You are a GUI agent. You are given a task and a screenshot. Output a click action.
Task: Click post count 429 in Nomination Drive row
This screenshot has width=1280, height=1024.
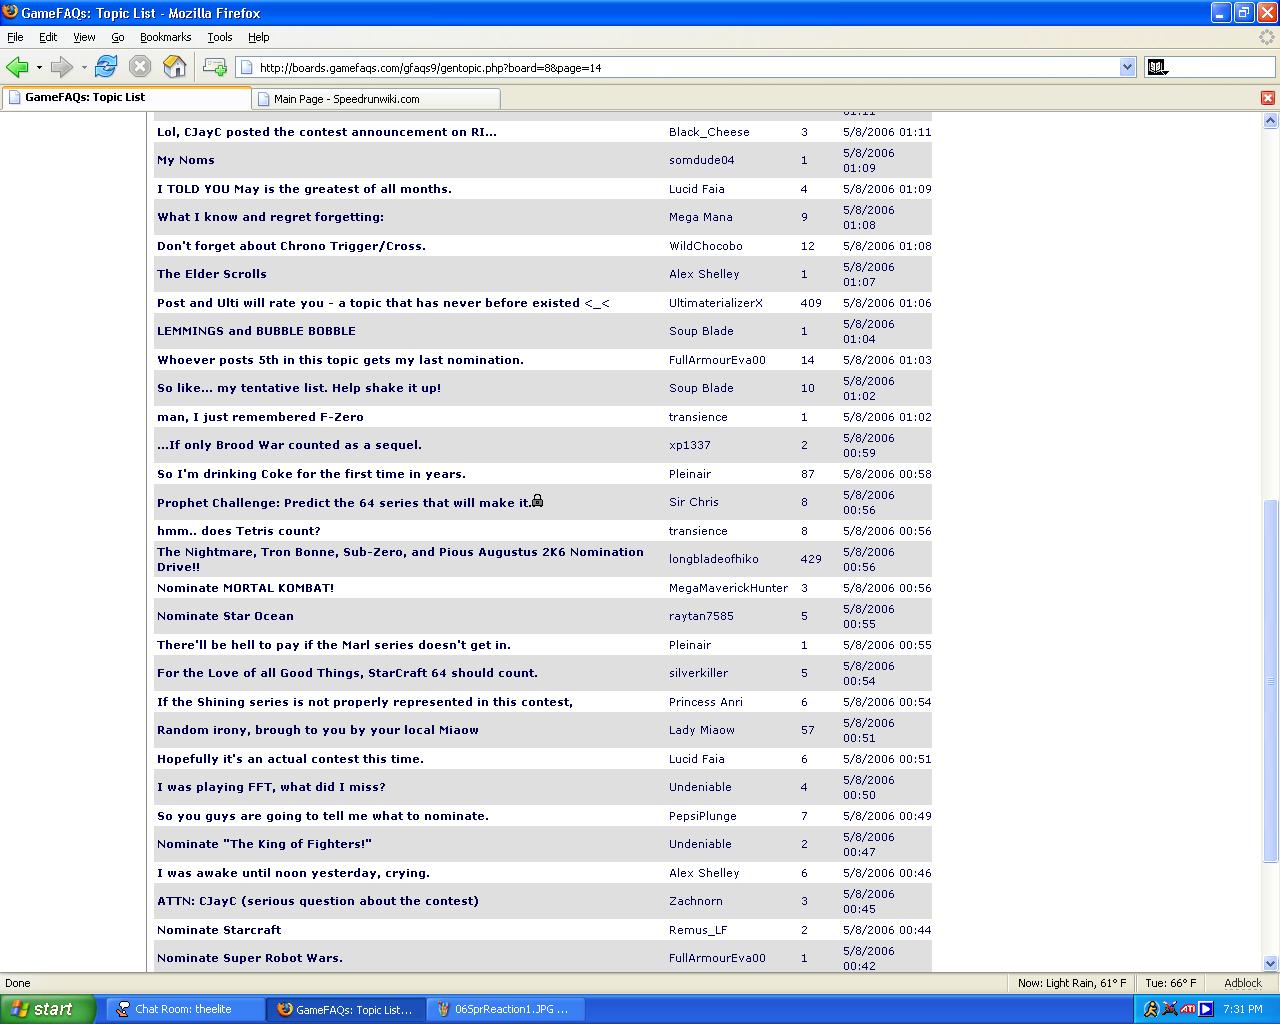pyautogui.click(x=811, y=559)
